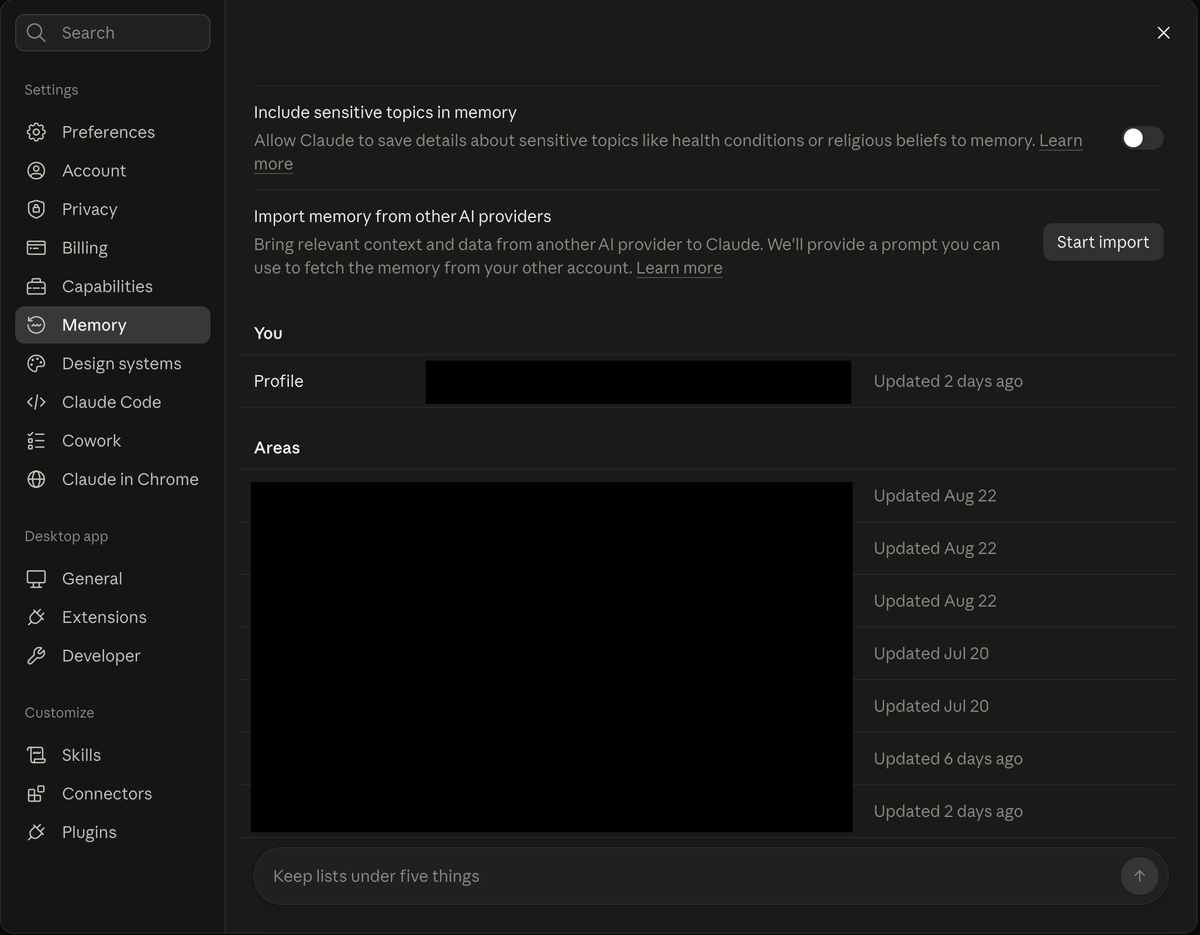Viewport: 1200px width, 935px height.
Task: Select the Design systems palette icon
Action: click(x=36, y=364)
